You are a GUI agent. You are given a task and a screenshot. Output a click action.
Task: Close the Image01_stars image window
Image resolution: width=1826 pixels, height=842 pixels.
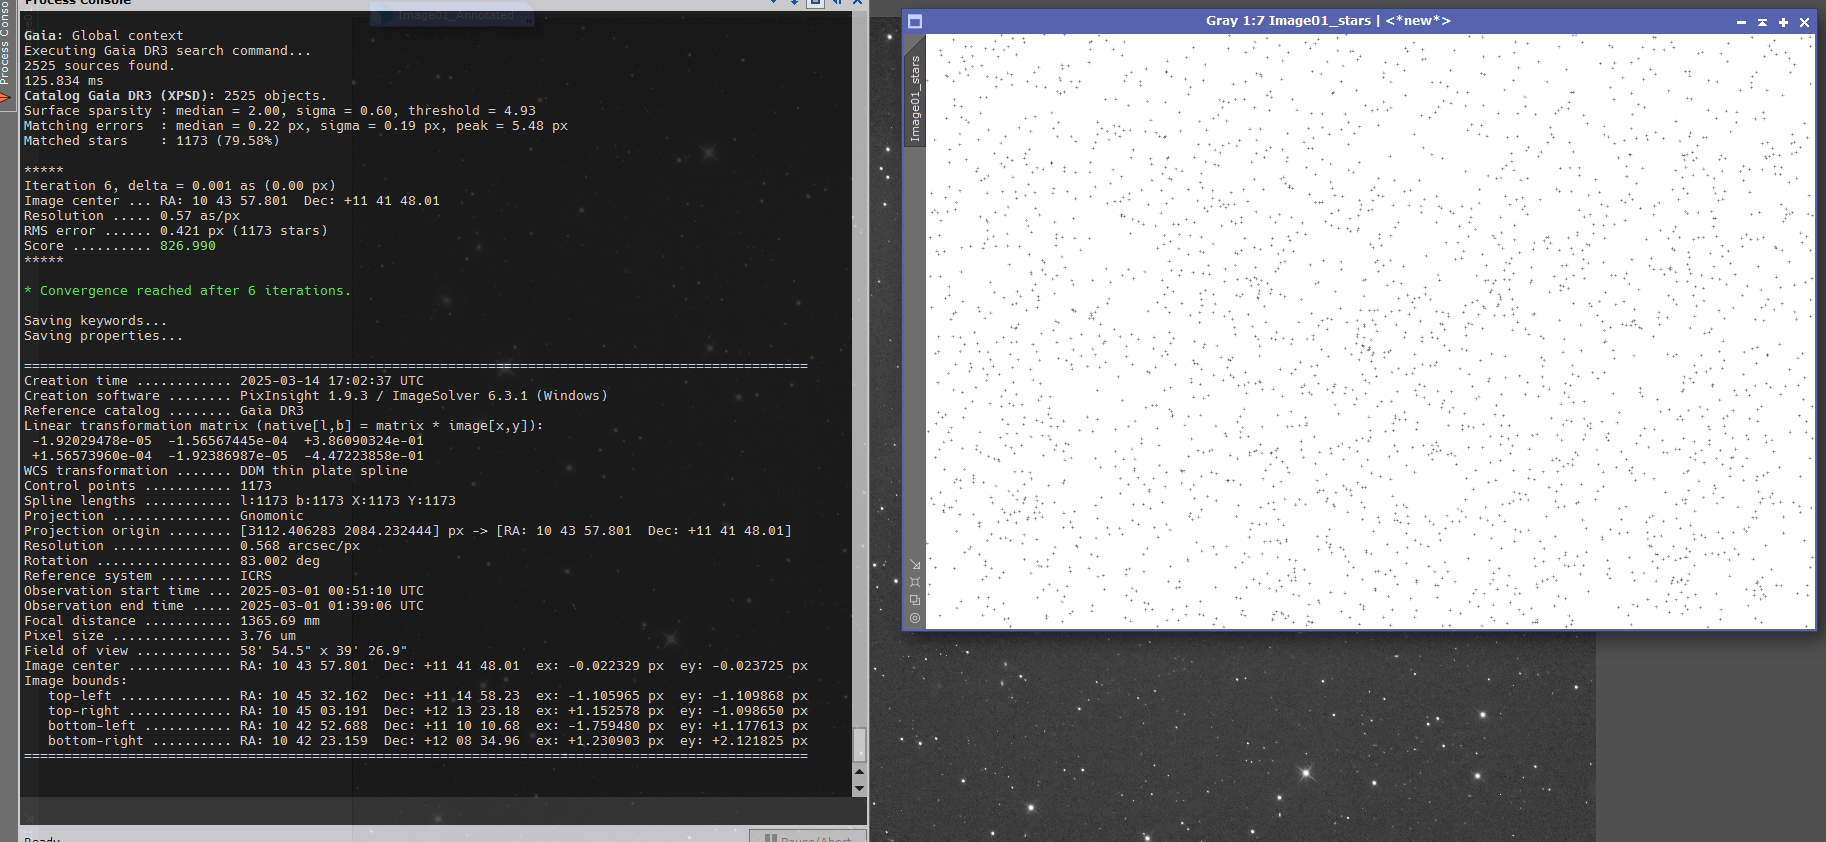coord(1804,22)
